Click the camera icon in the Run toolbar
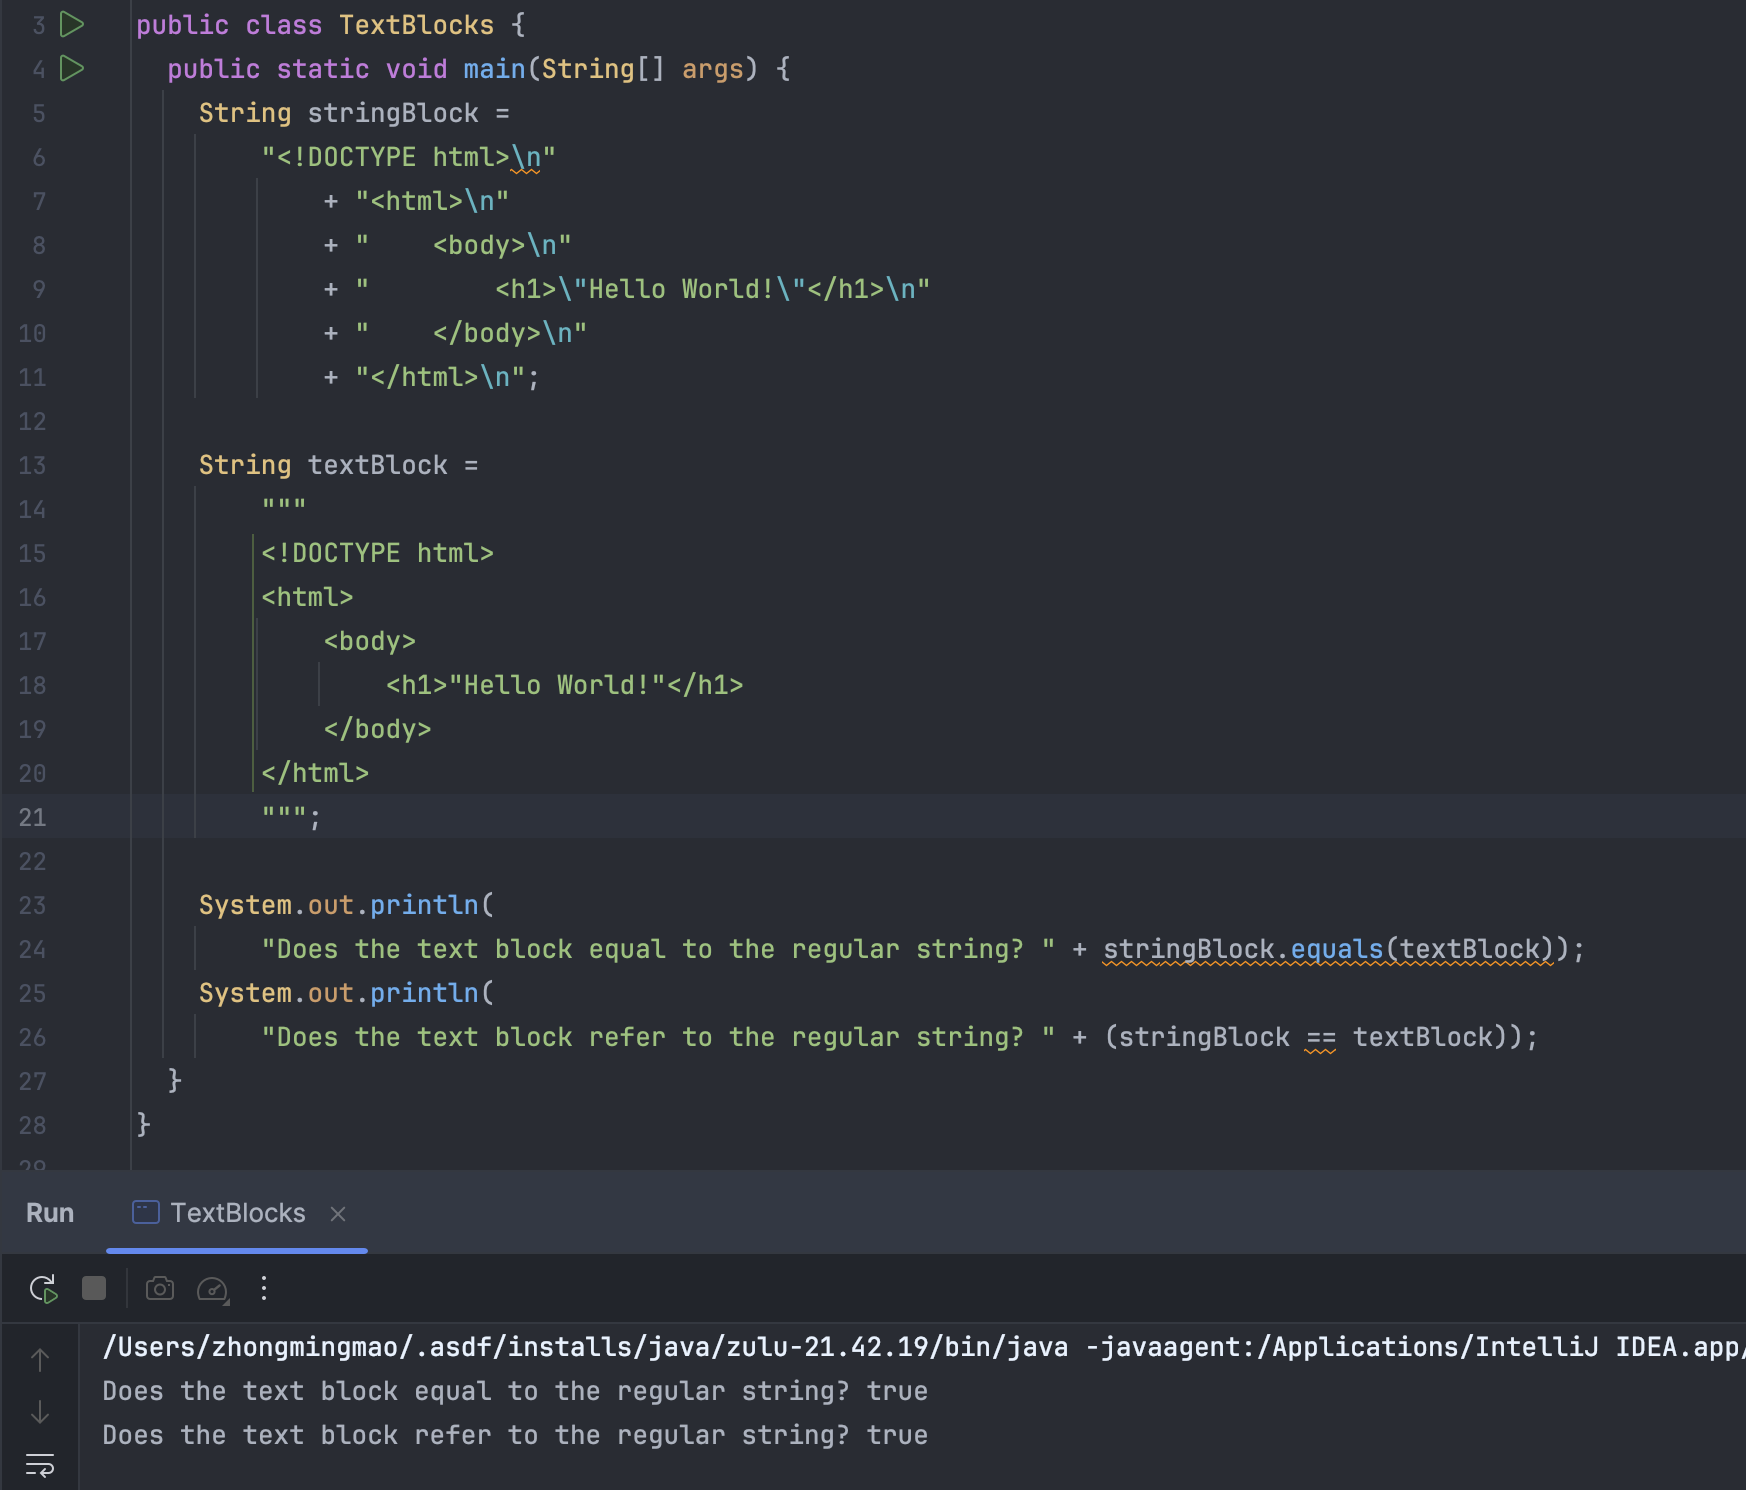The image size is (1746, 1490). (x=160, y=1288)
